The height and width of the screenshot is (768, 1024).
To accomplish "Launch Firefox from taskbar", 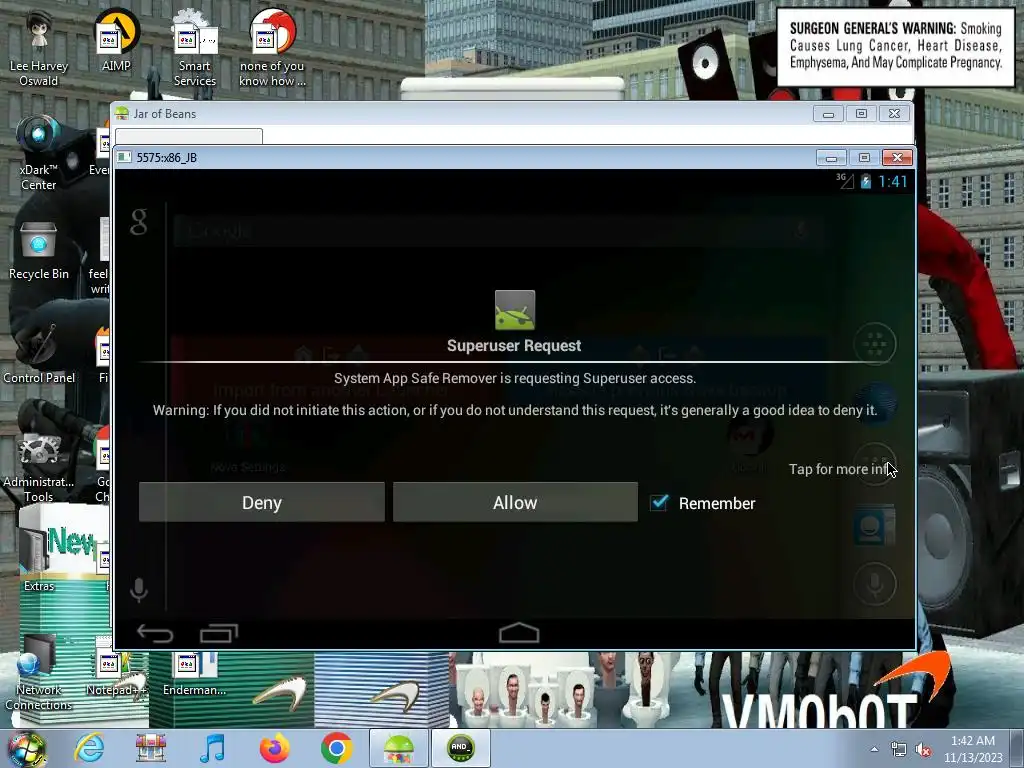I will click(274, 748).
